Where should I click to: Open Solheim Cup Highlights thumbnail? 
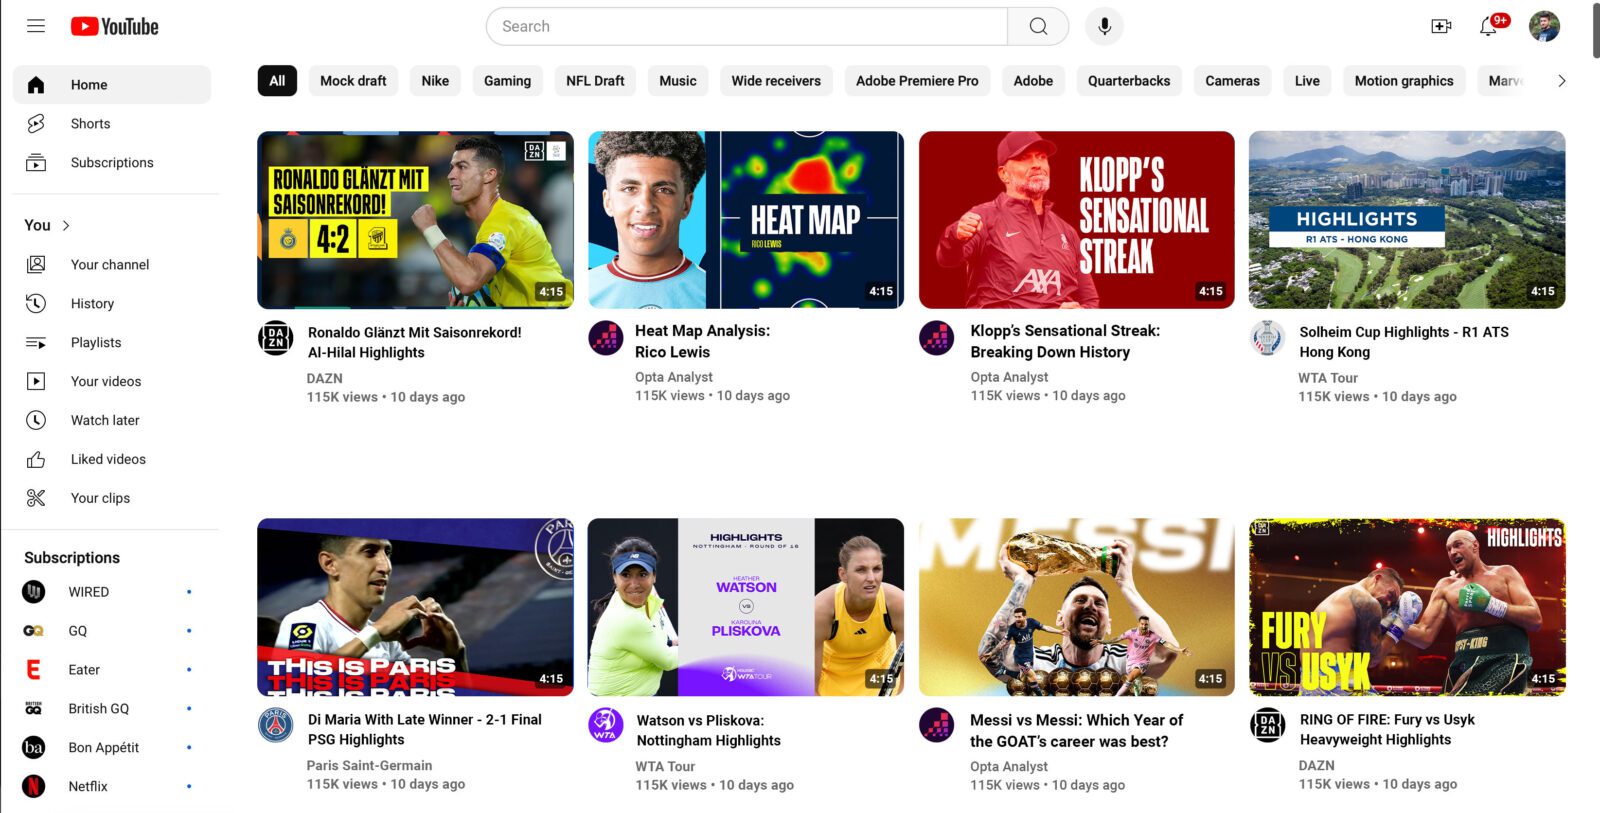point(1407,220)
